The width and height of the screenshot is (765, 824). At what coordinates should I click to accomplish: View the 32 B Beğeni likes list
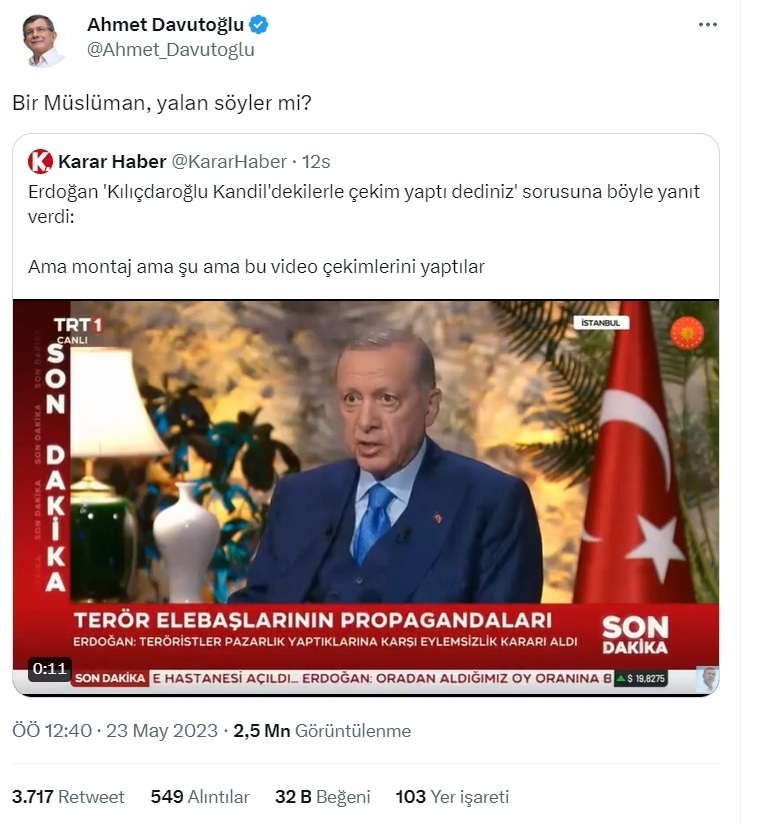323,797
